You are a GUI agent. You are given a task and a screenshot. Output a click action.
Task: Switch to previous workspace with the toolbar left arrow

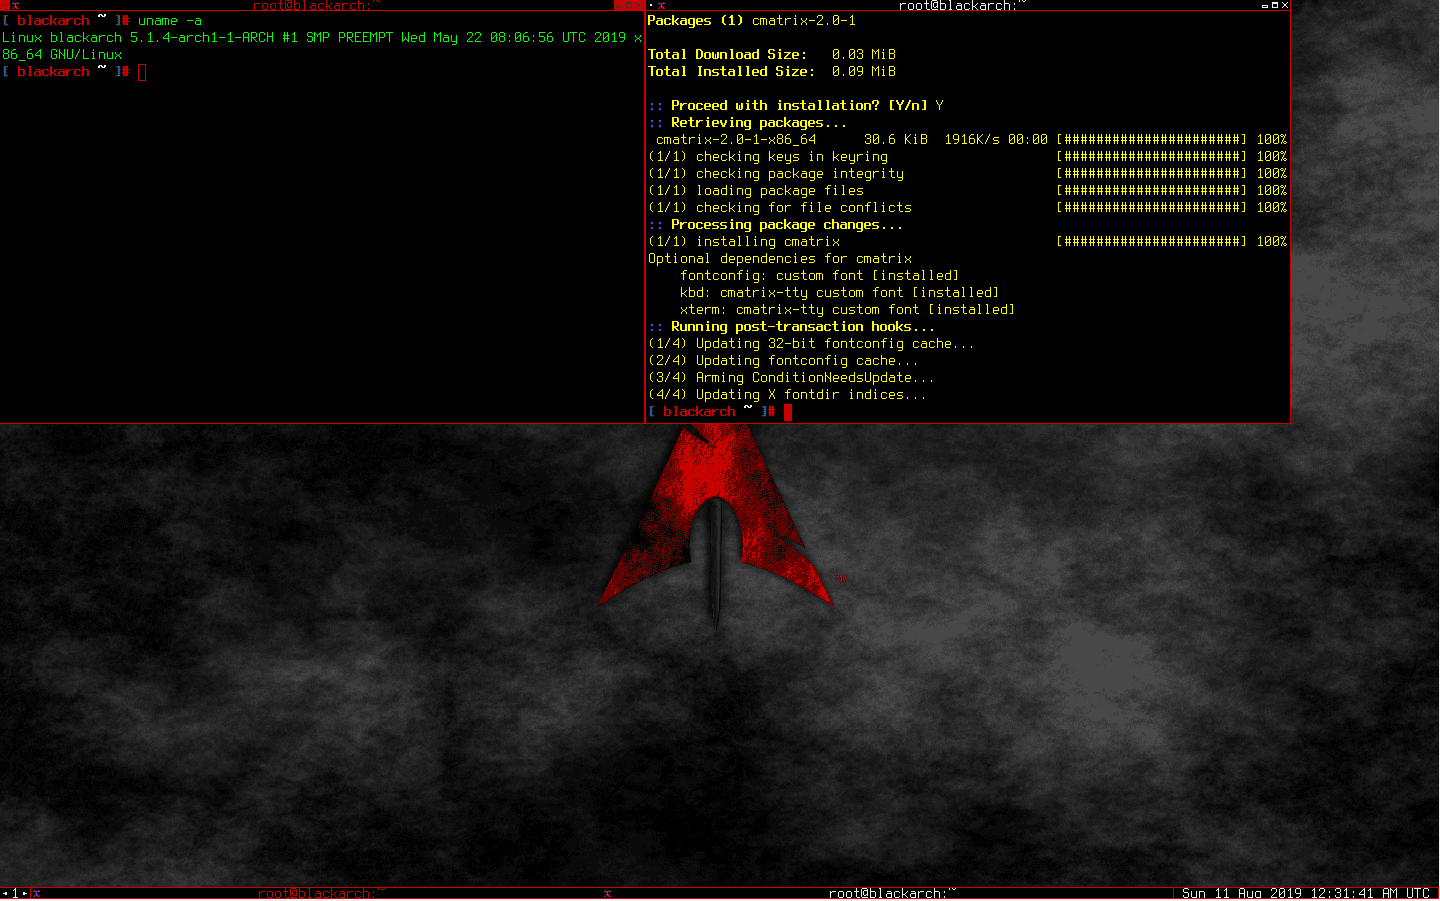pos(5,893)
